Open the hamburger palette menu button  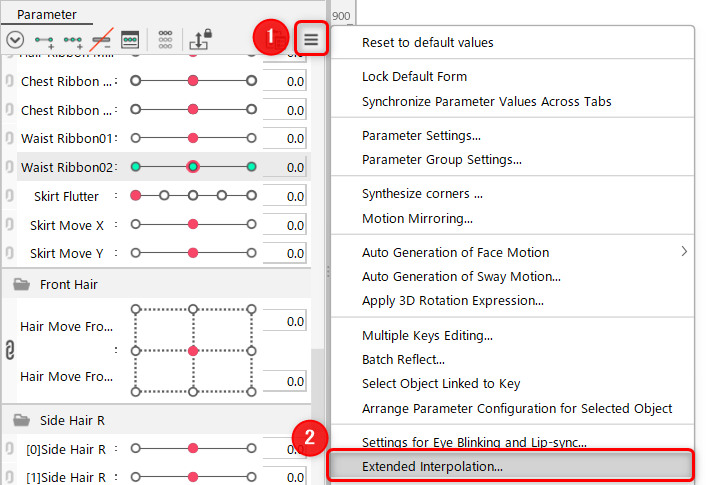(x=311, y=40)
